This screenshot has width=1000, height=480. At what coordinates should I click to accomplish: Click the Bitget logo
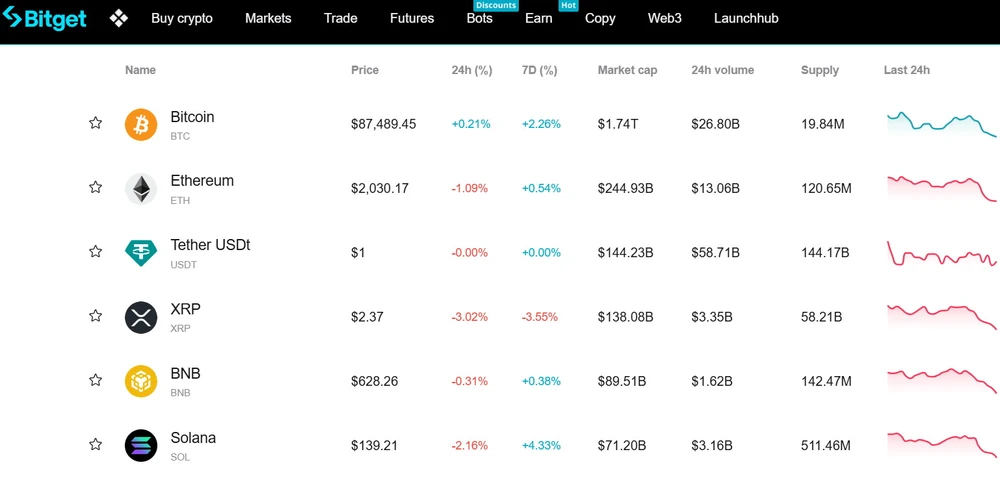point(45,18)
